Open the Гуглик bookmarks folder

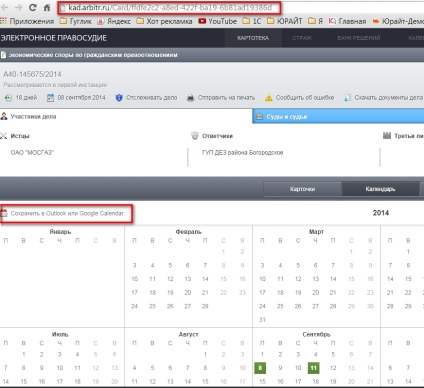coord(75,21)
